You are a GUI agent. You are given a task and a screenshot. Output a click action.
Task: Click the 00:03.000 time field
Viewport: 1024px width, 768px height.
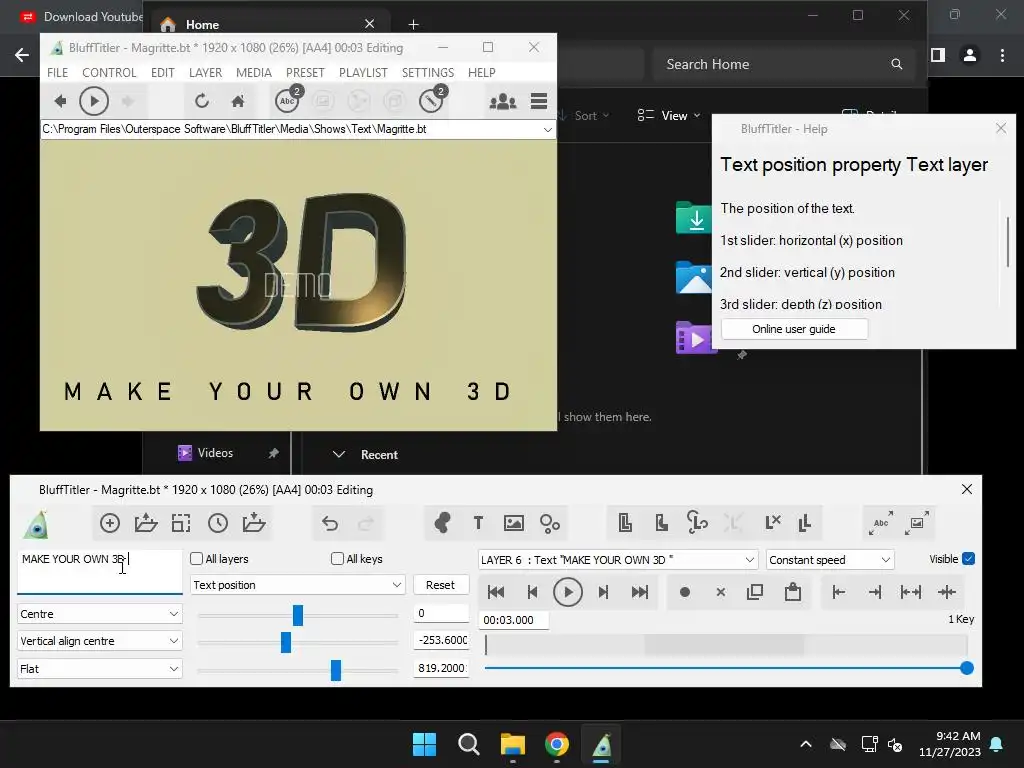pyautogui.click(x=513, y=620)
